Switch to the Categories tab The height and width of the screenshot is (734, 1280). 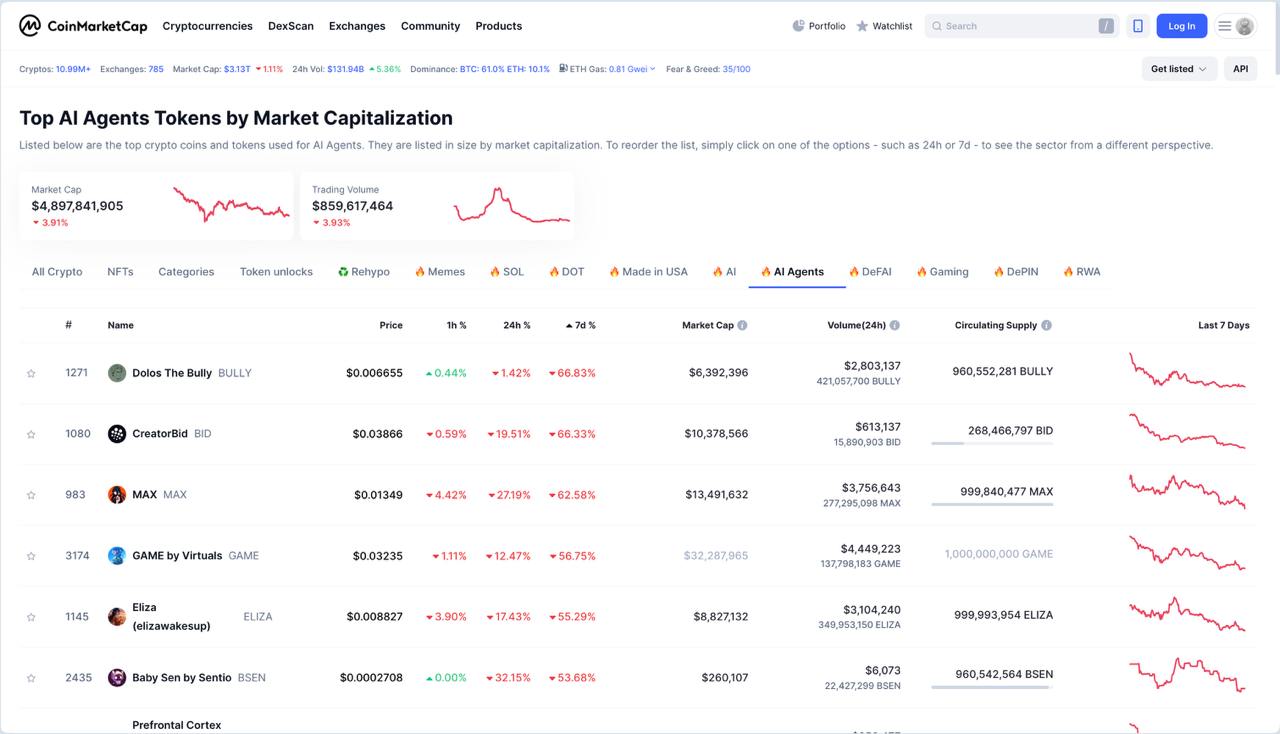tap(186, 272)
